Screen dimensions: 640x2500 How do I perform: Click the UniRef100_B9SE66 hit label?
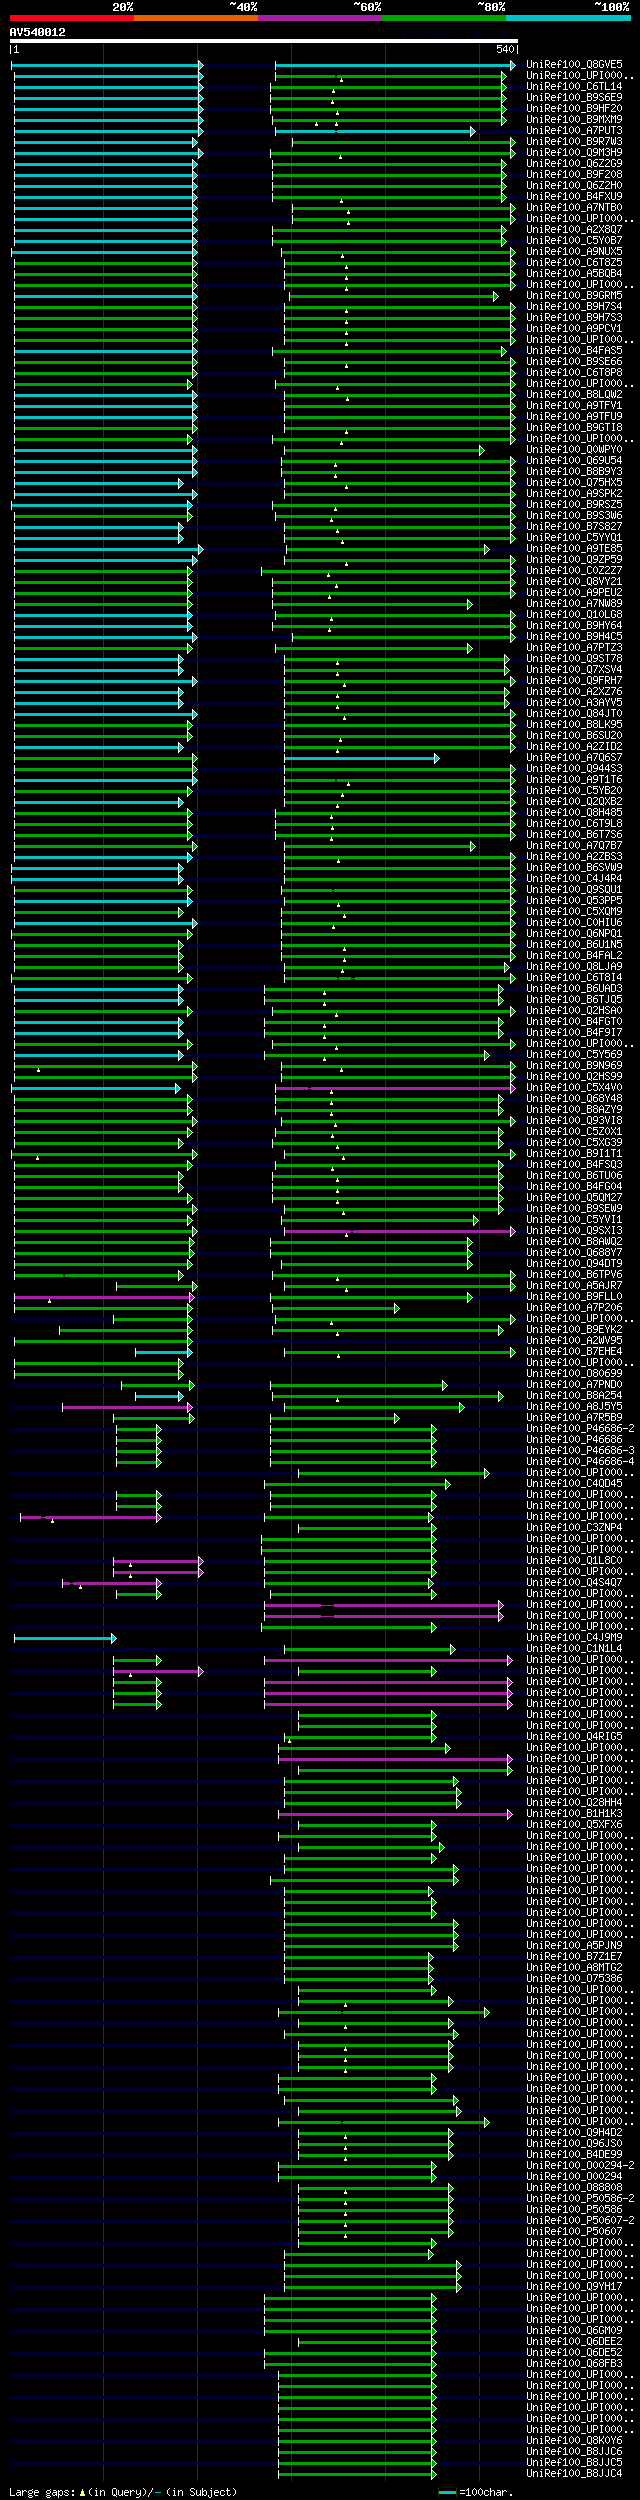pyautogui.click(x=574, y=361)
